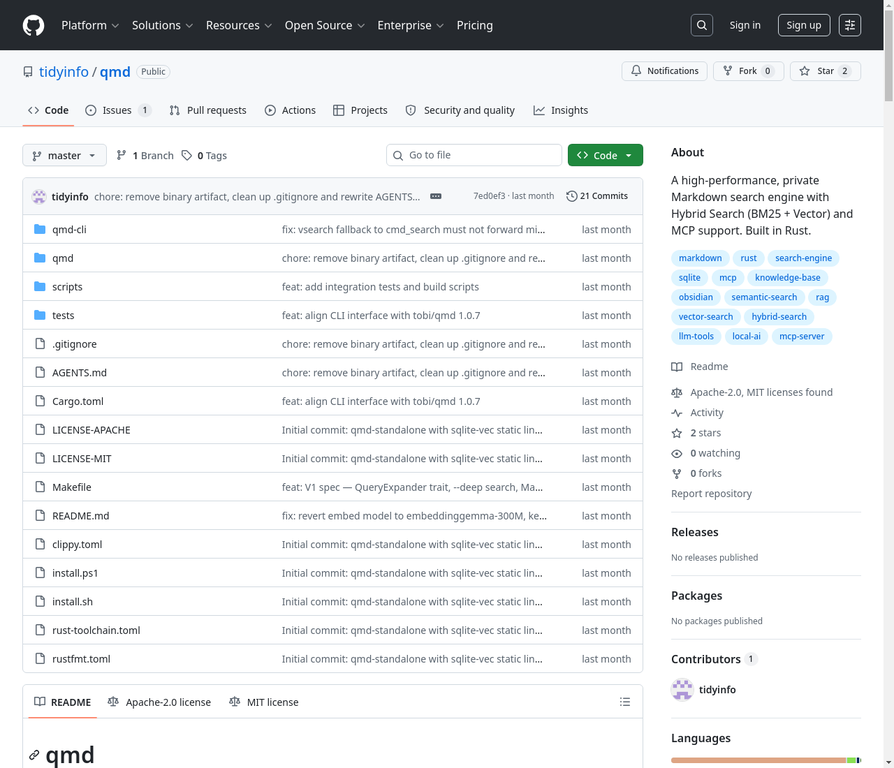This screenshot has width=894, height=768.
Task: Click the notifications bell icon
Action: [x=636, y=71]
